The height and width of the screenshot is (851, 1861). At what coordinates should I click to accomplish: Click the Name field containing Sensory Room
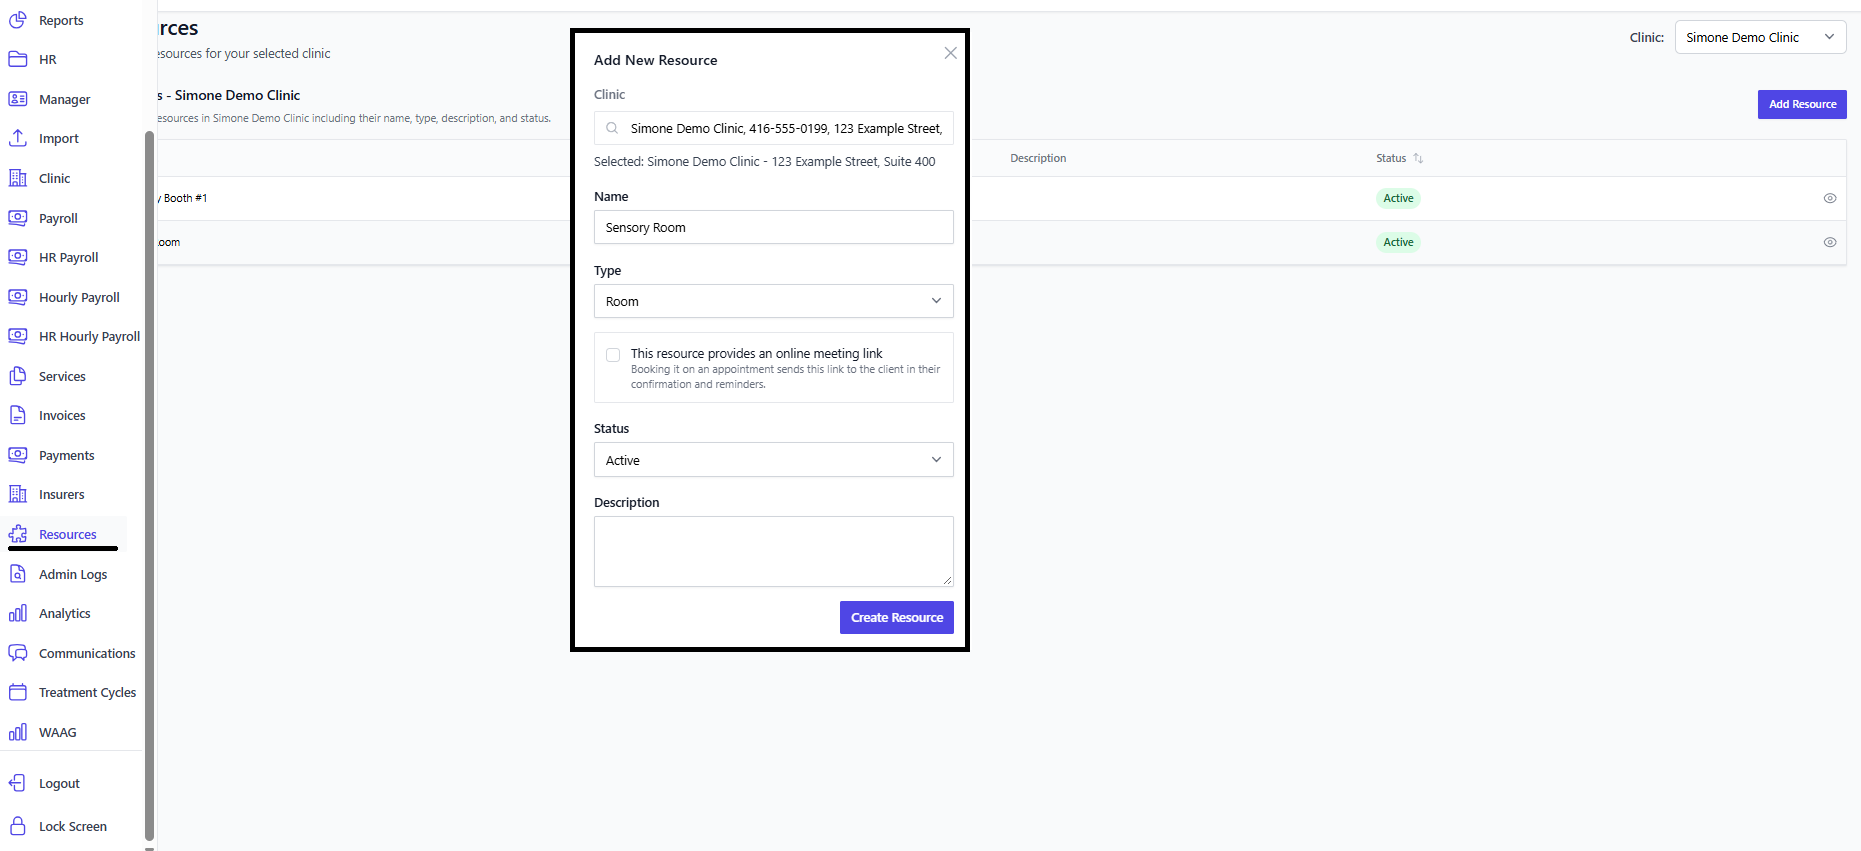[x=774, y=227]
